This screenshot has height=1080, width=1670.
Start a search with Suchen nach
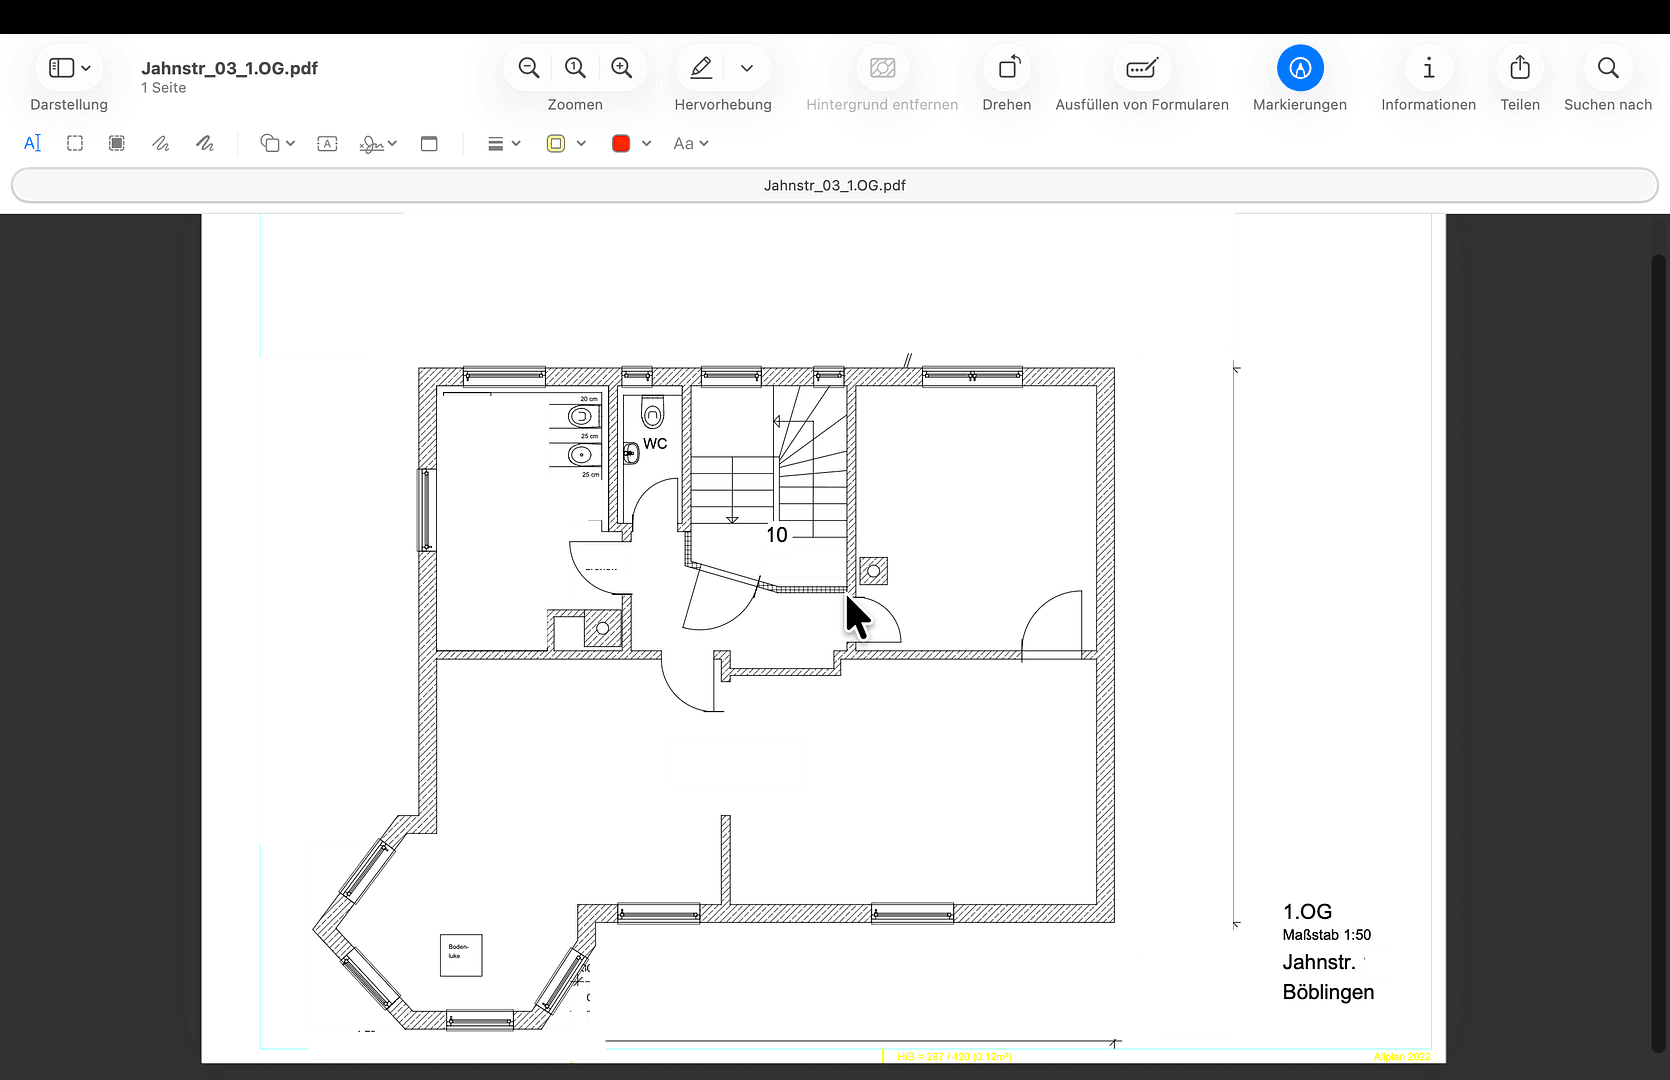coord(1607,68)
